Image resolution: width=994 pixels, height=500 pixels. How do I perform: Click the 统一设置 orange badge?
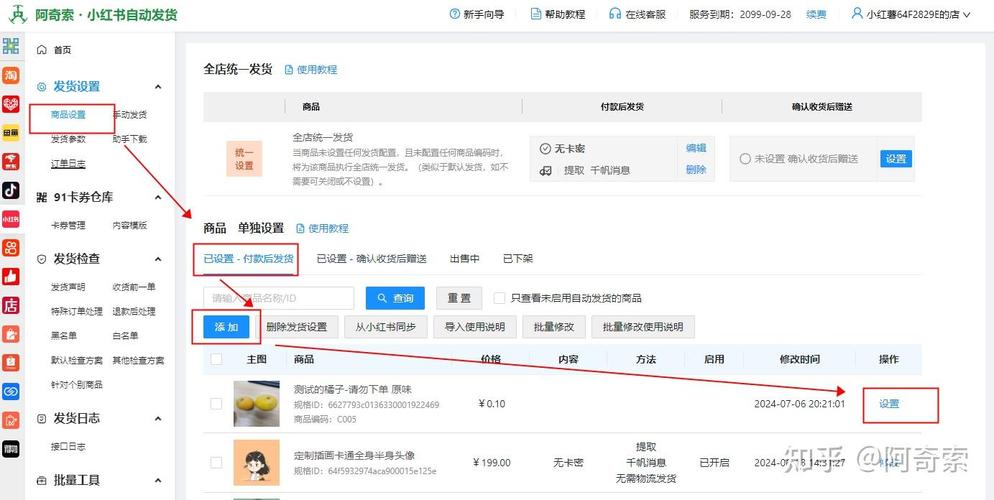(244, 158)
